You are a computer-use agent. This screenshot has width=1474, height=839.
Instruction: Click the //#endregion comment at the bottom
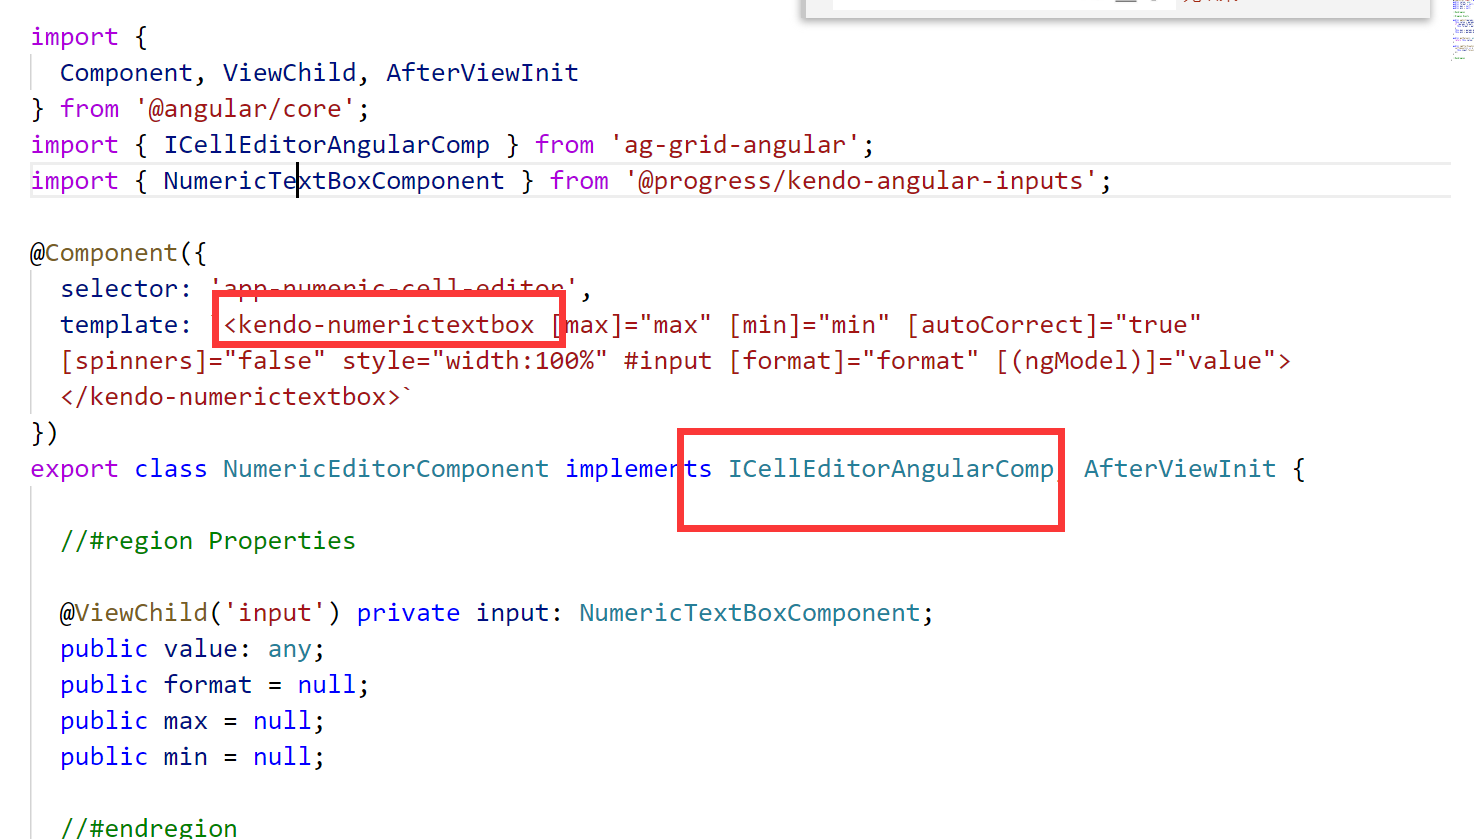pos(148,827)
